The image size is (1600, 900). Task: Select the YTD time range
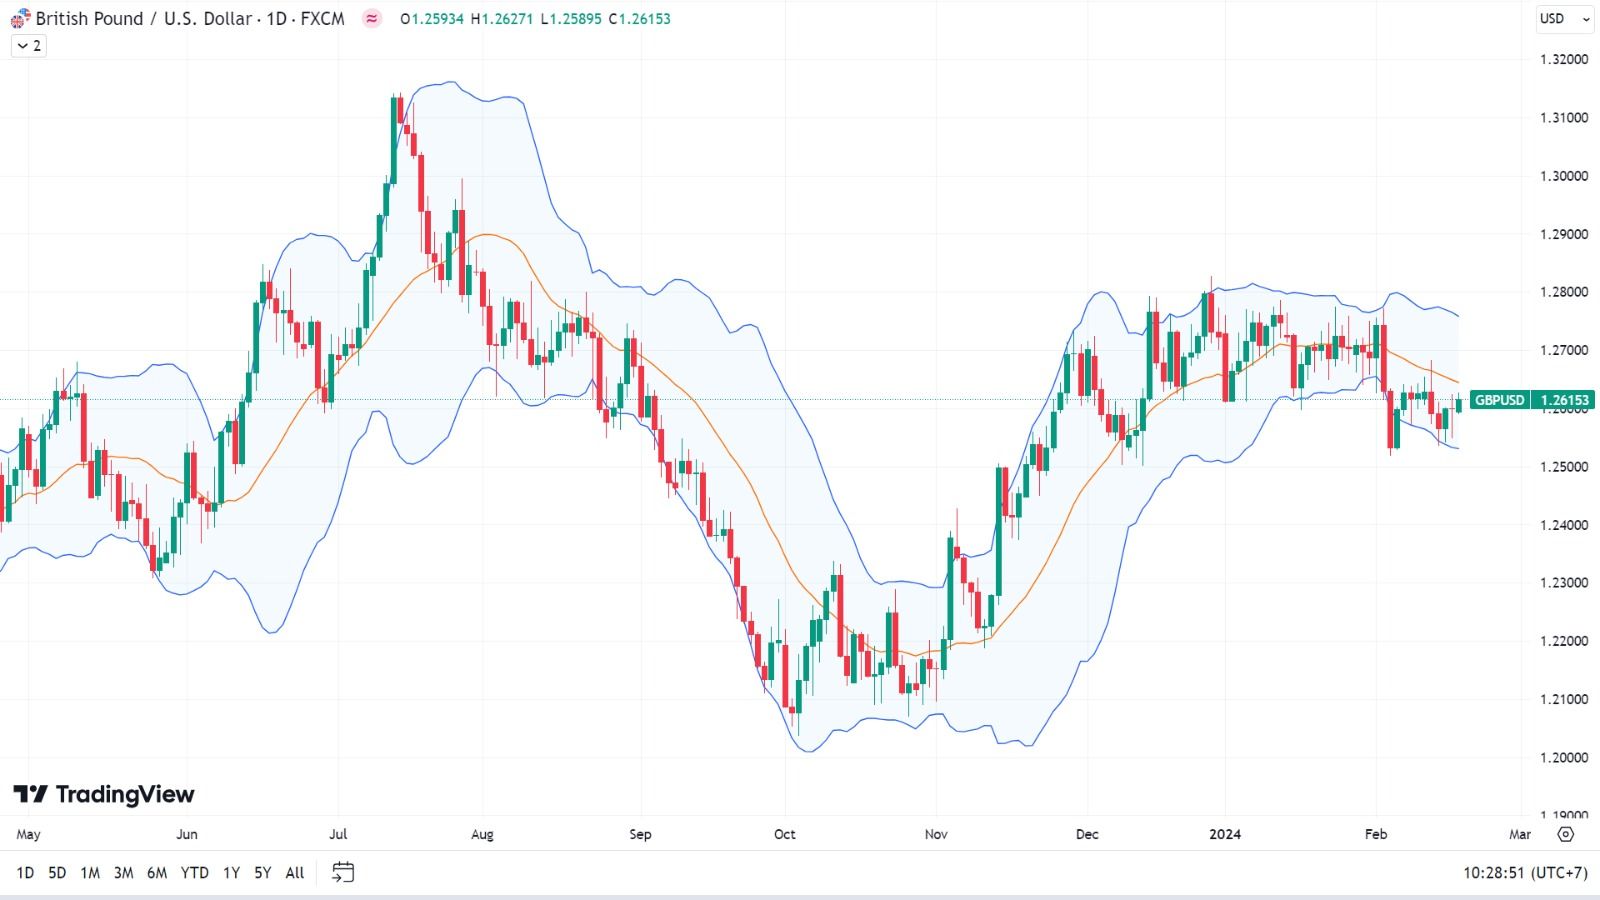(195, 873)
